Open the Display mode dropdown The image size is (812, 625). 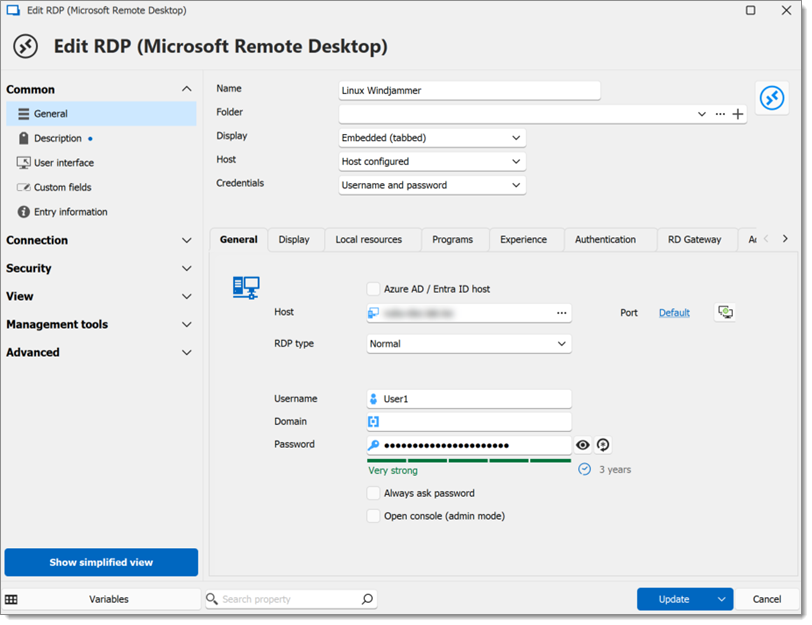(x=432, y=138)
